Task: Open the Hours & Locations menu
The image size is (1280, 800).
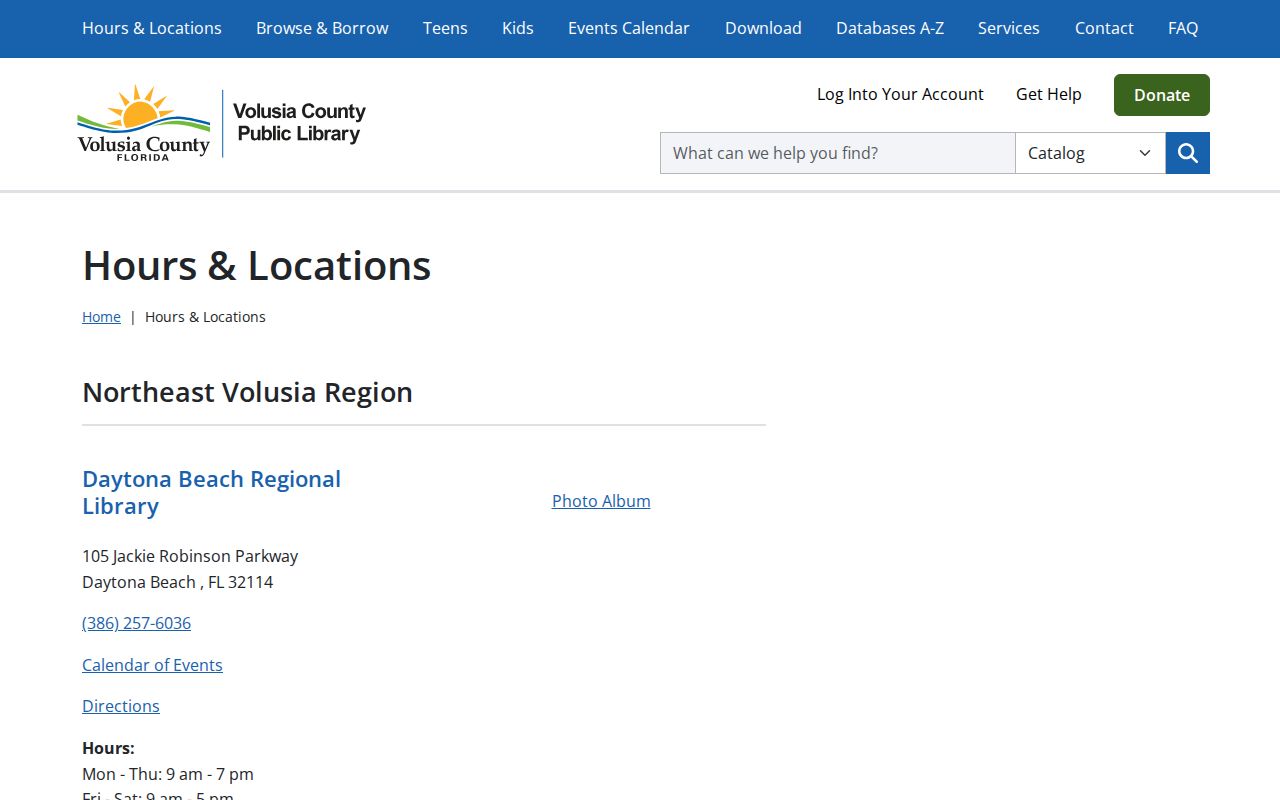Action: [152, 28]
